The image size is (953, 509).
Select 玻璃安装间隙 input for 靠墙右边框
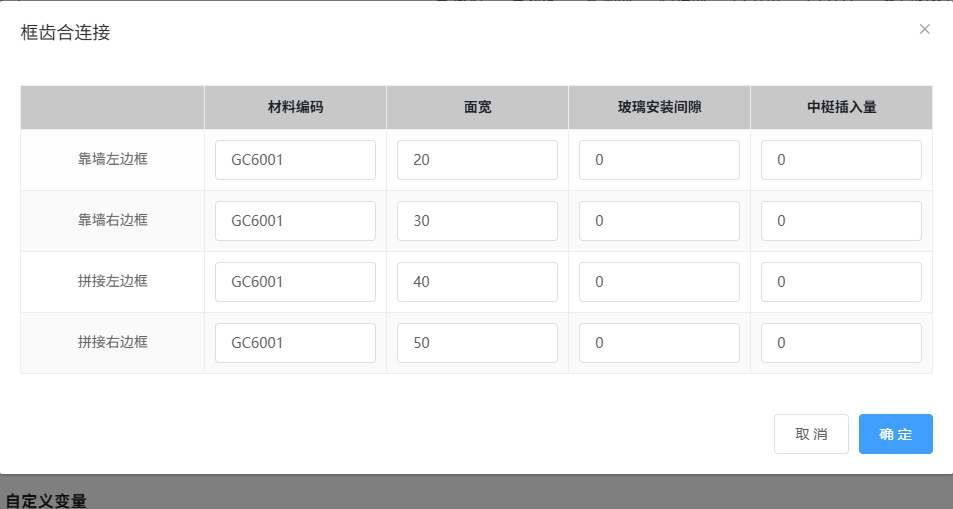click(659, 221)
